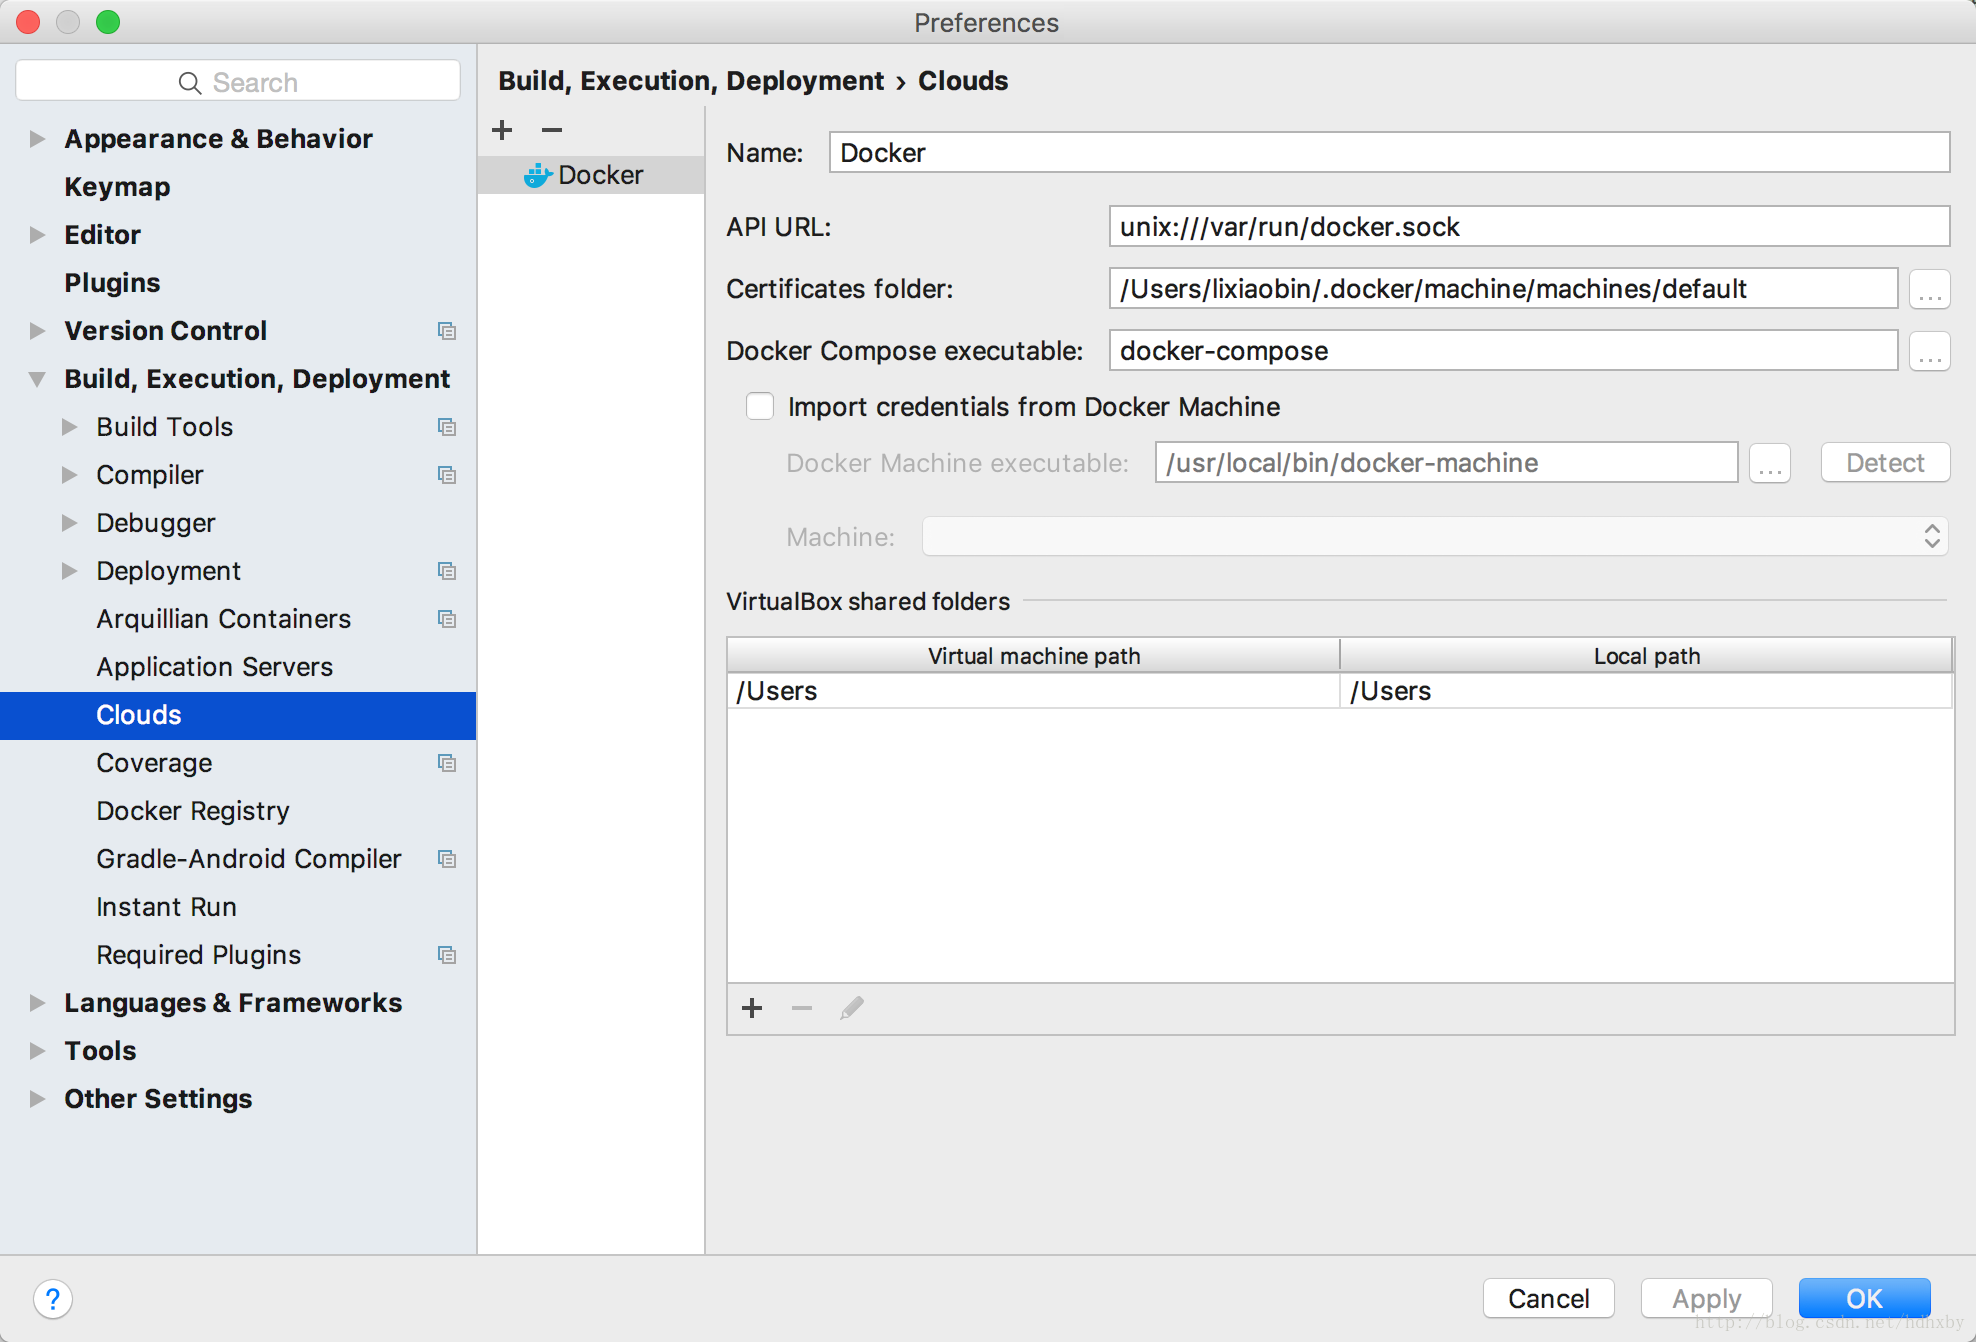Click the Name input field
Image resolution: width=1976 pixels, height=1342 pixels.
[1390, 153]
